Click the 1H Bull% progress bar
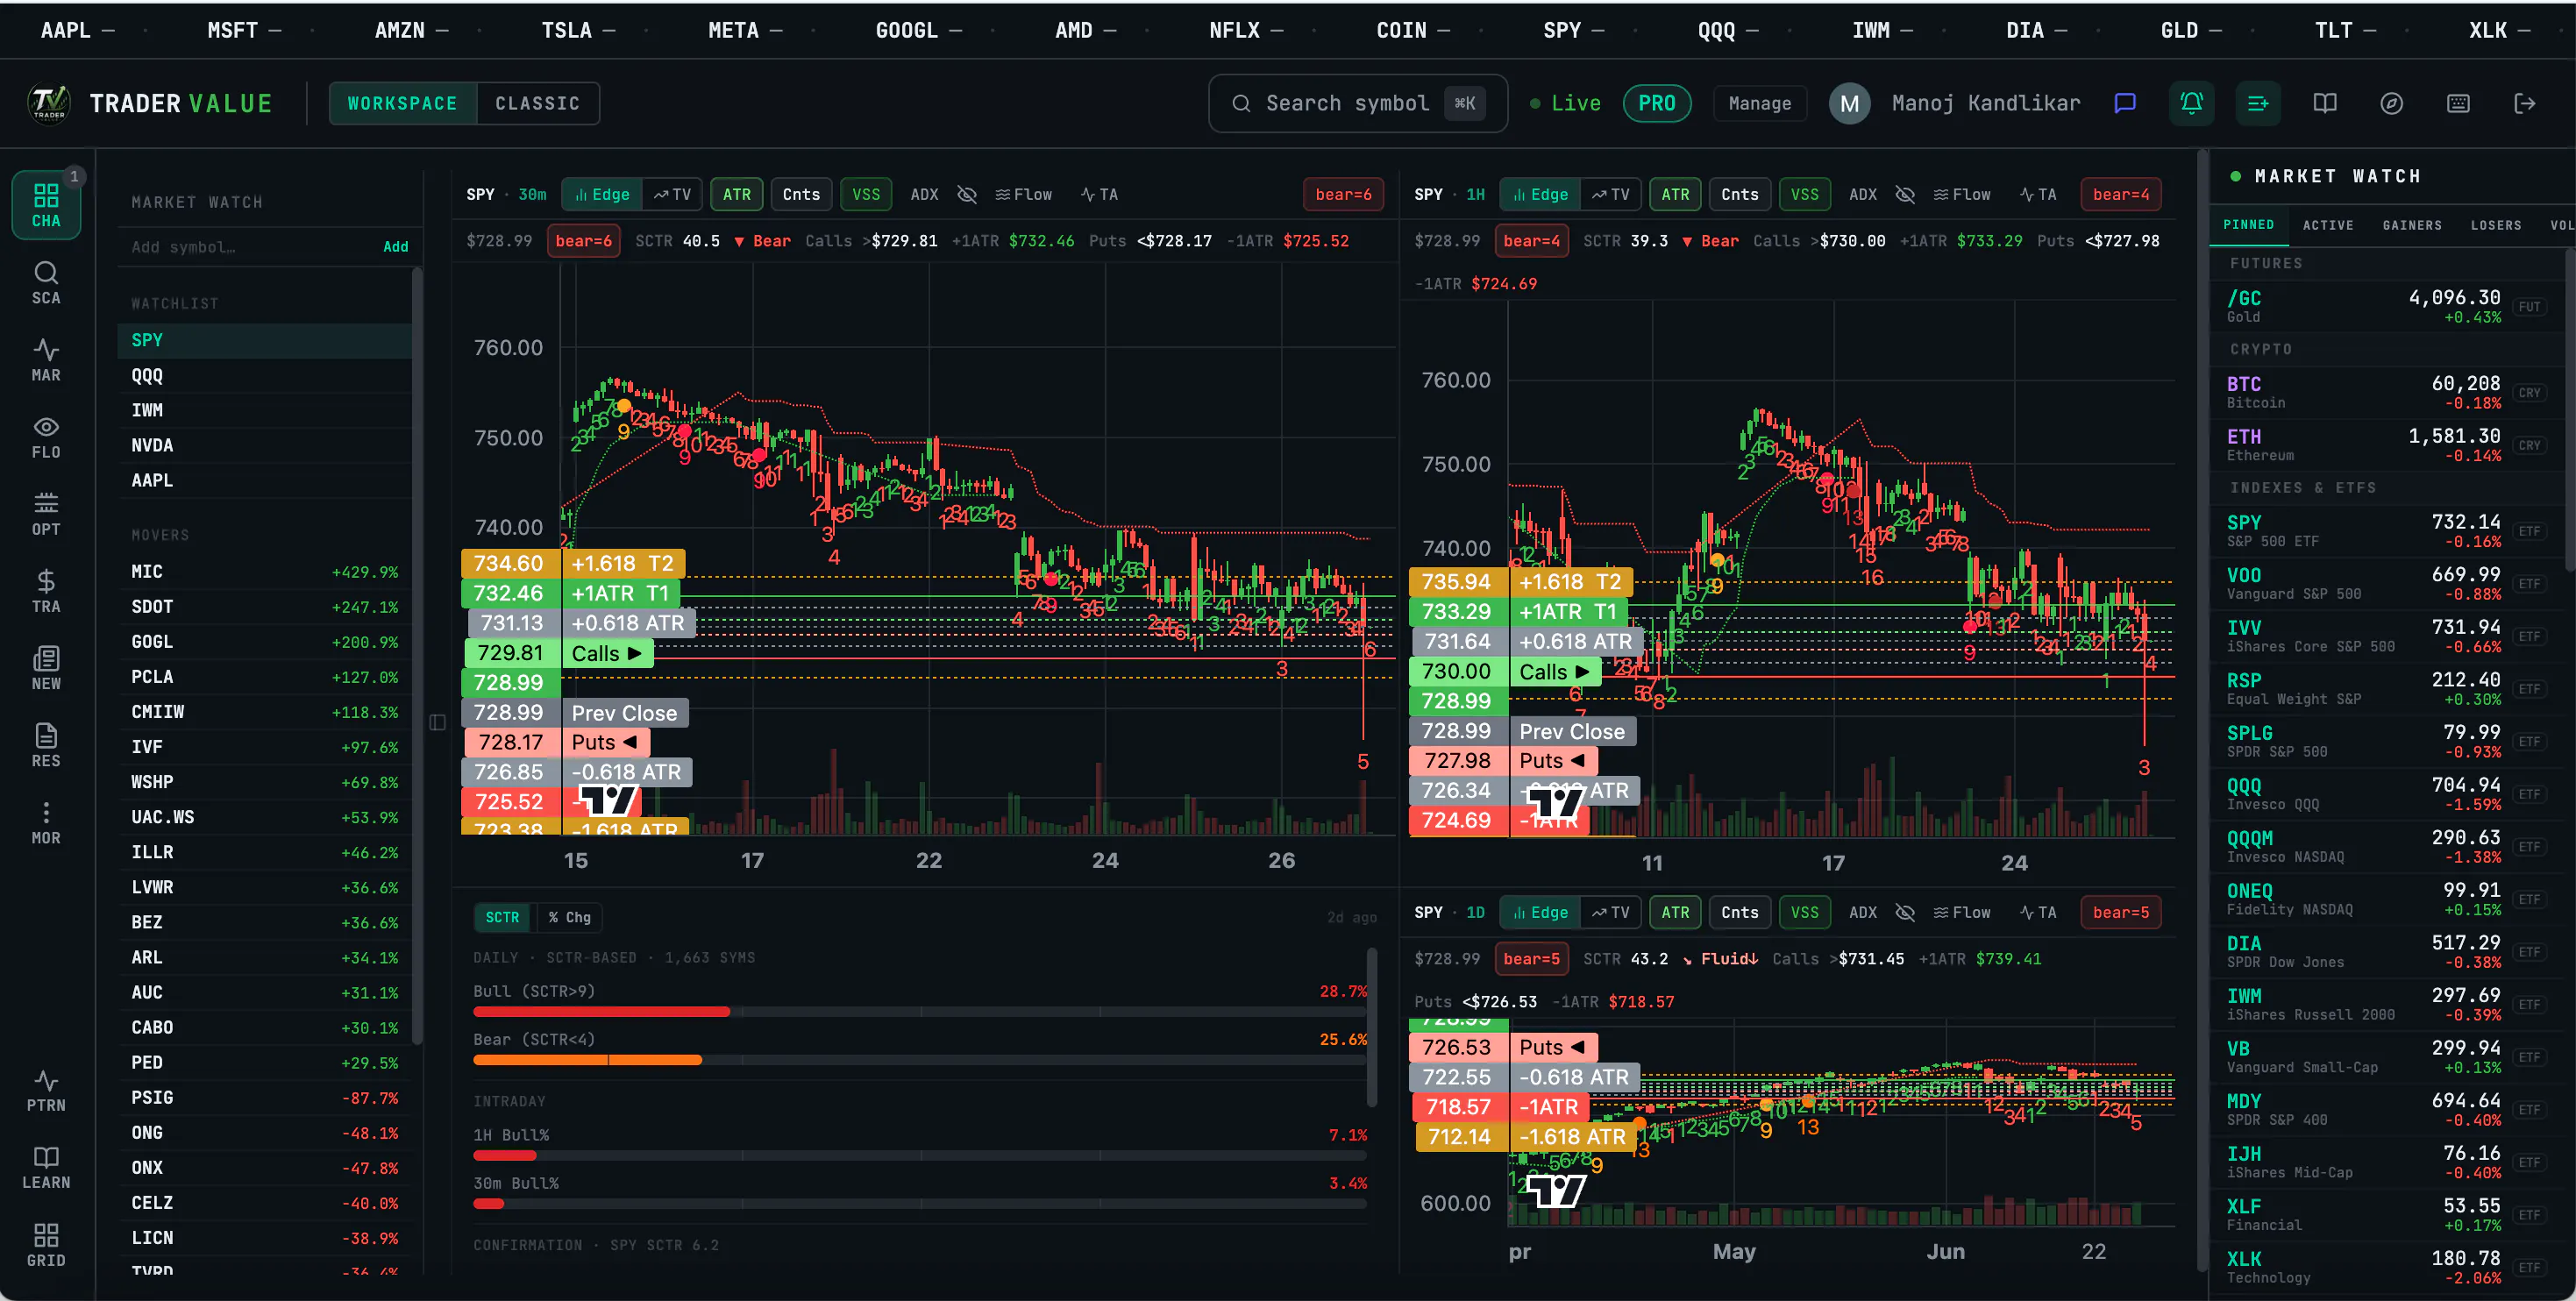 [x=920, y=1156]
